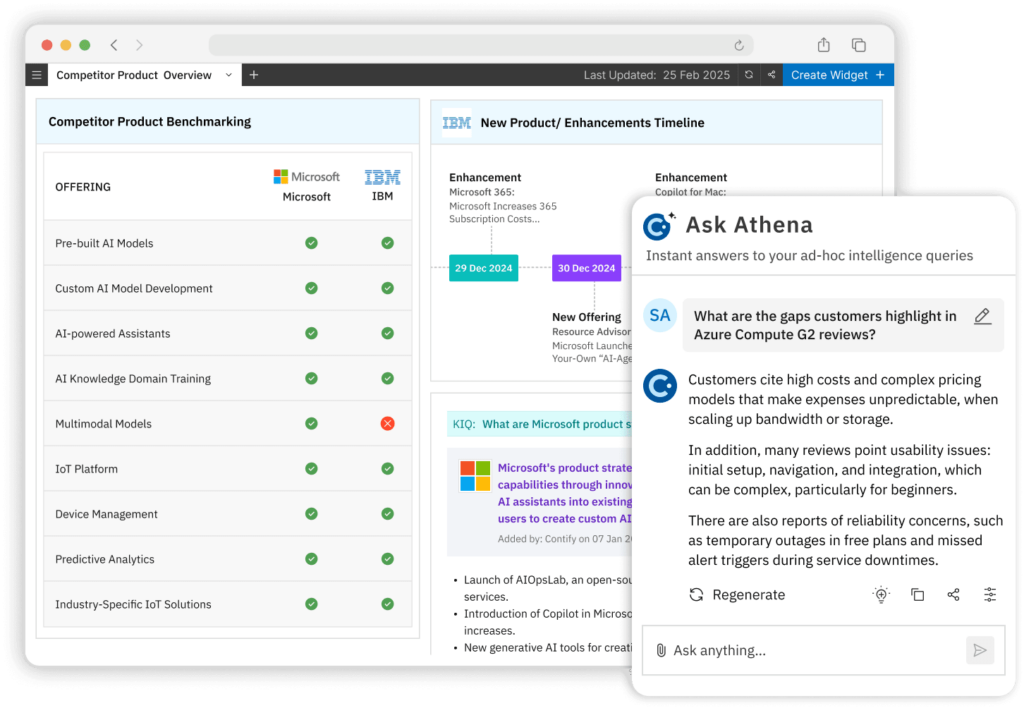Select the Competitor Product Overview tab
The image size is (1024, 708).
tap(135, 74)
